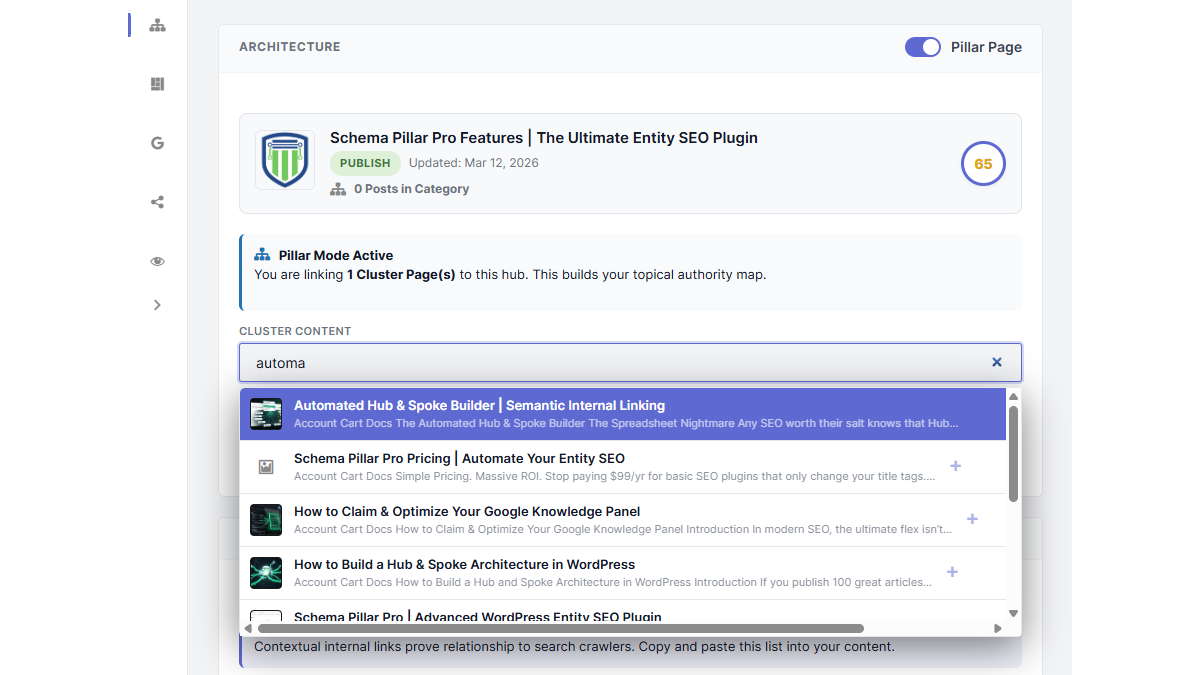
Task: Toggle the Pillar Page switch
Action: 922,47
